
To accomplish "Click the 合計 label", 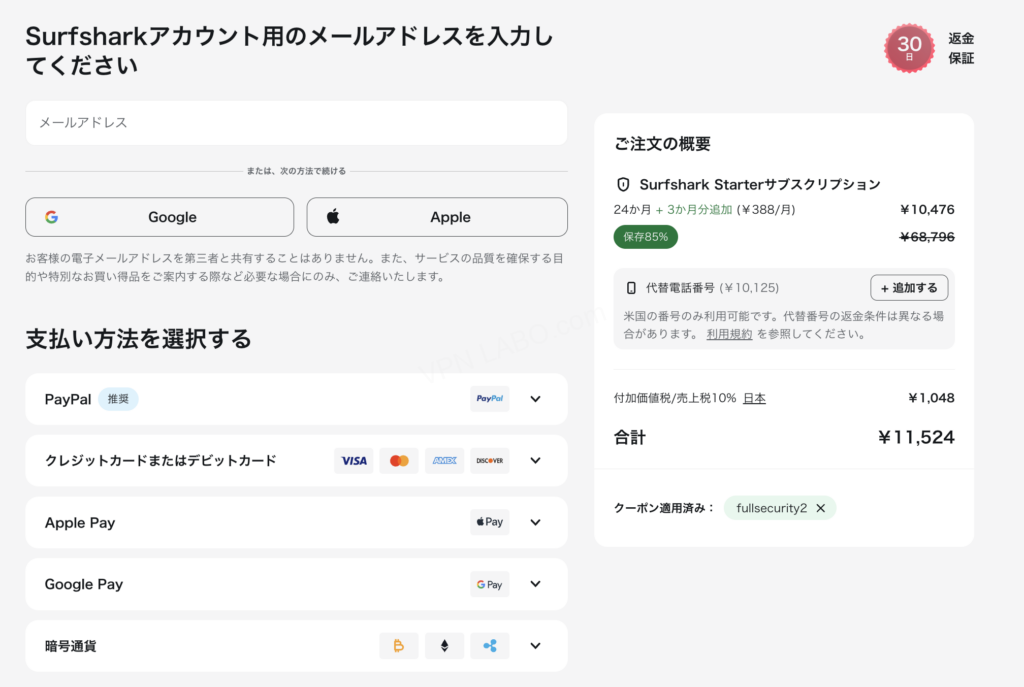I will click(630, 438).
